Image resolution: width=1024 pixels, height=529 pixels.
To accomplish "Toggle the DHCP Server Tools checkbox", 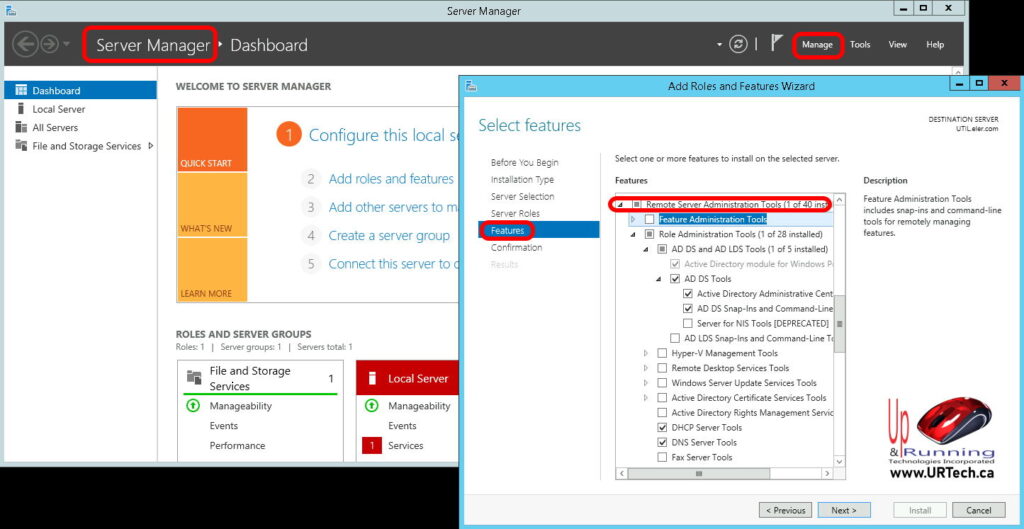I will [662, 428].
